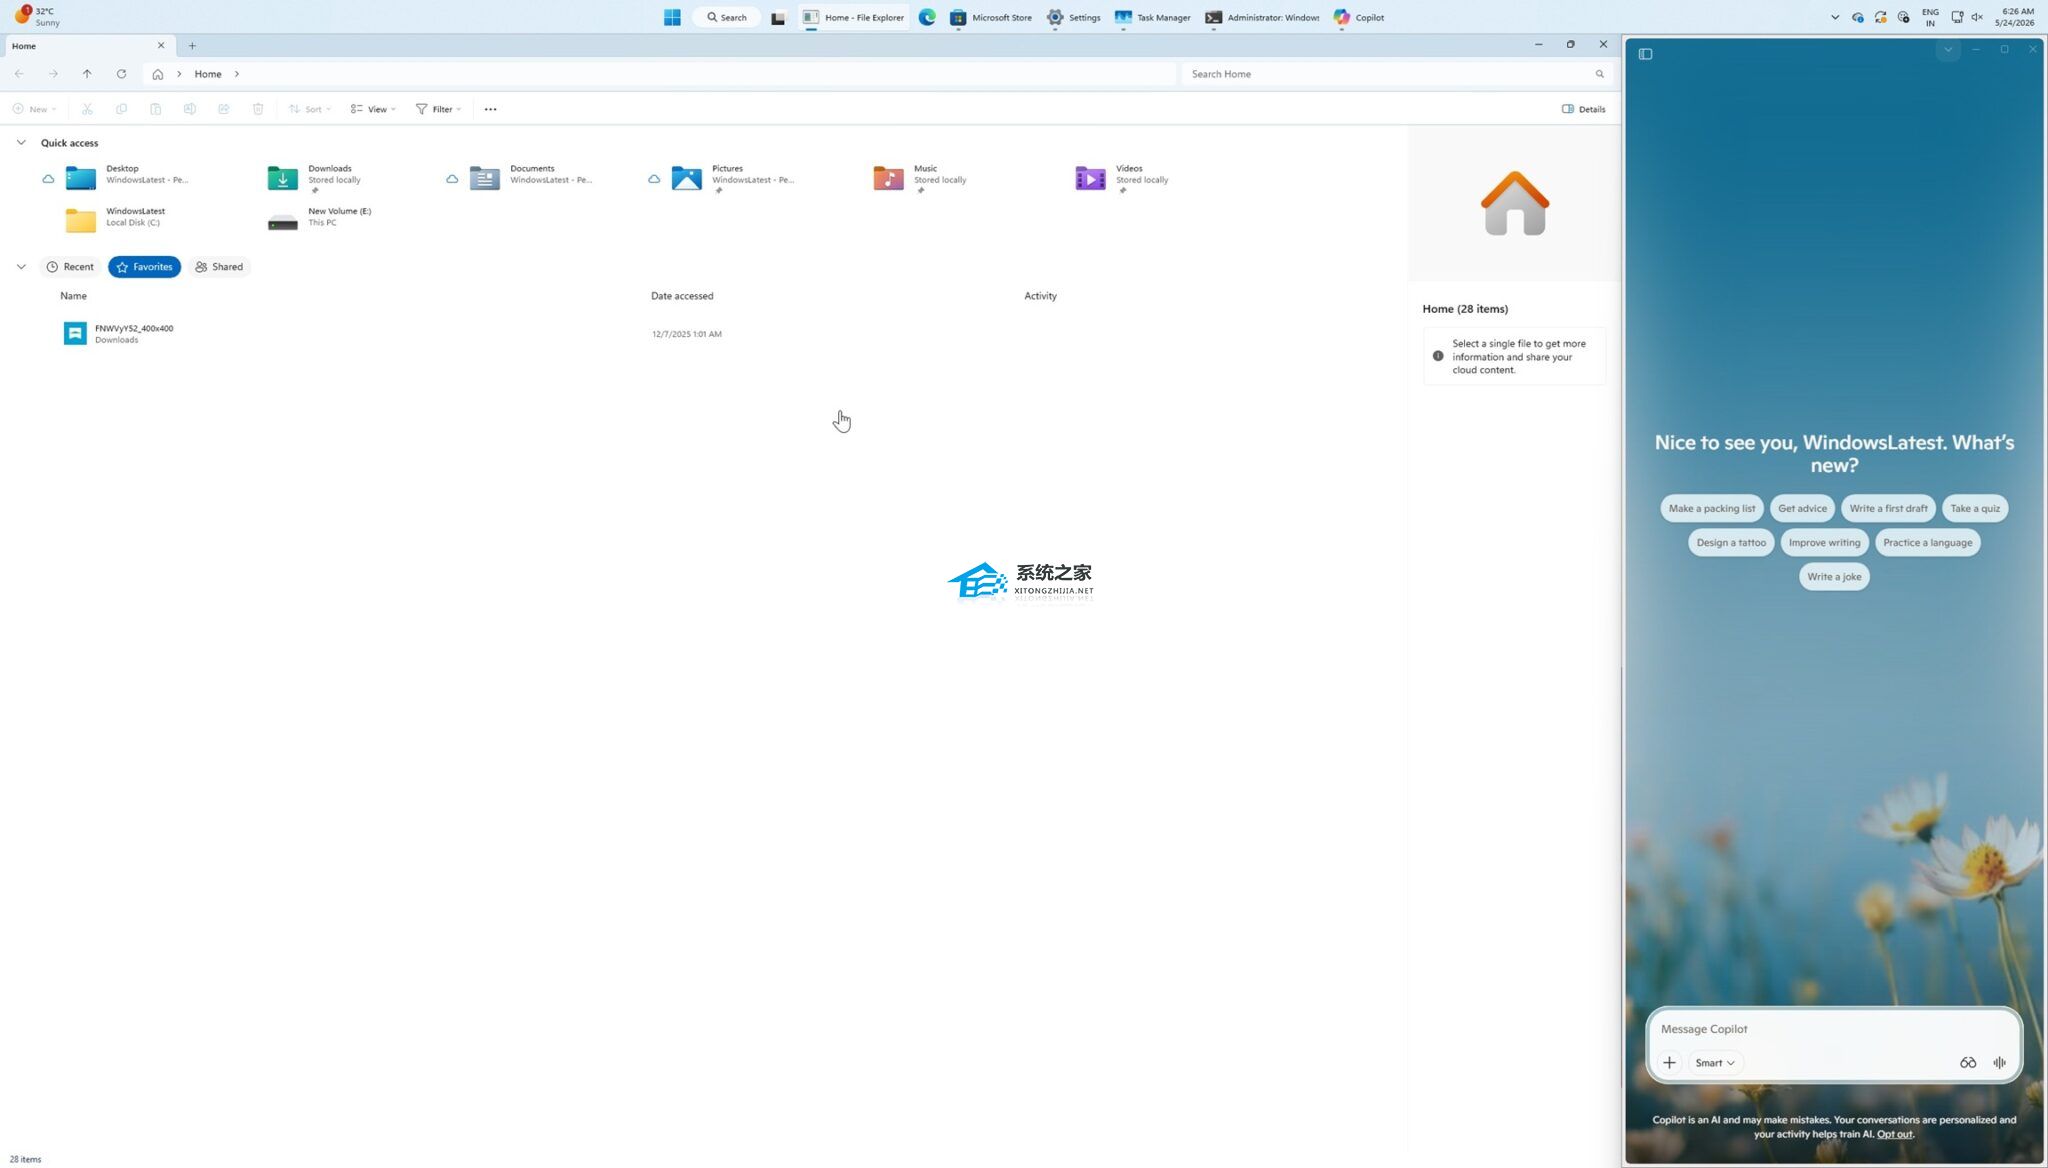This screenshot has width=2048, height=1168.
Task: Collapse the Quick access section
Action: coord(21,143)
